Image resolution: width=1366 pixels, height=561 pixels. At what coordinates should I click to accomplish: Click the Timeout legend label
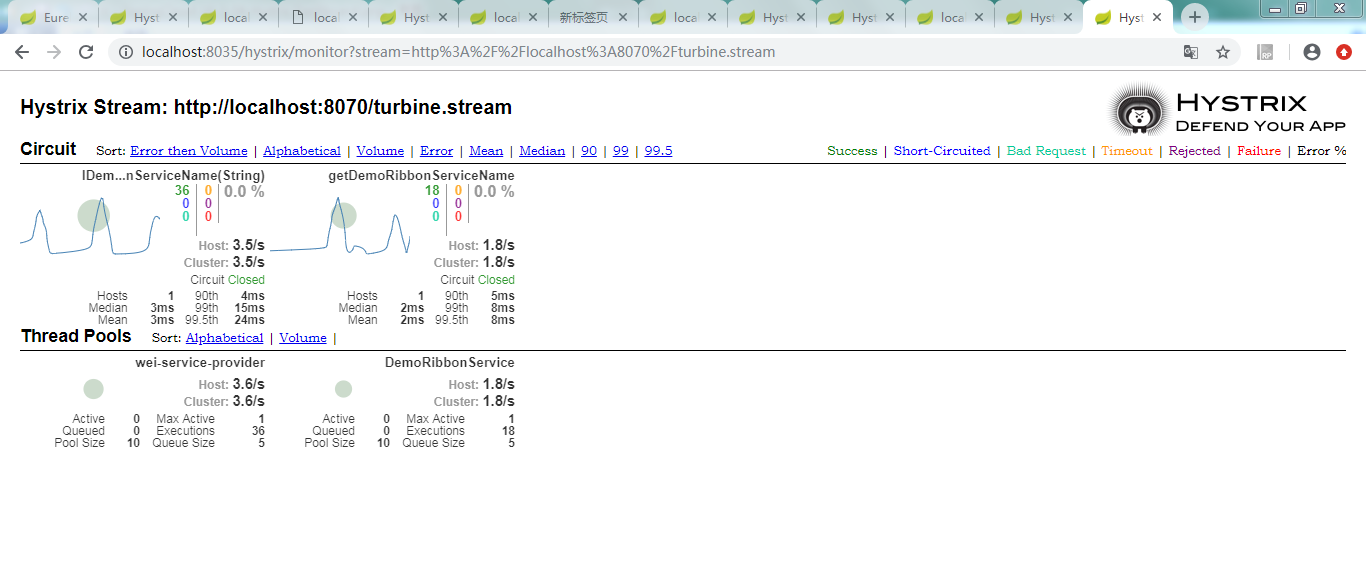1127,151
